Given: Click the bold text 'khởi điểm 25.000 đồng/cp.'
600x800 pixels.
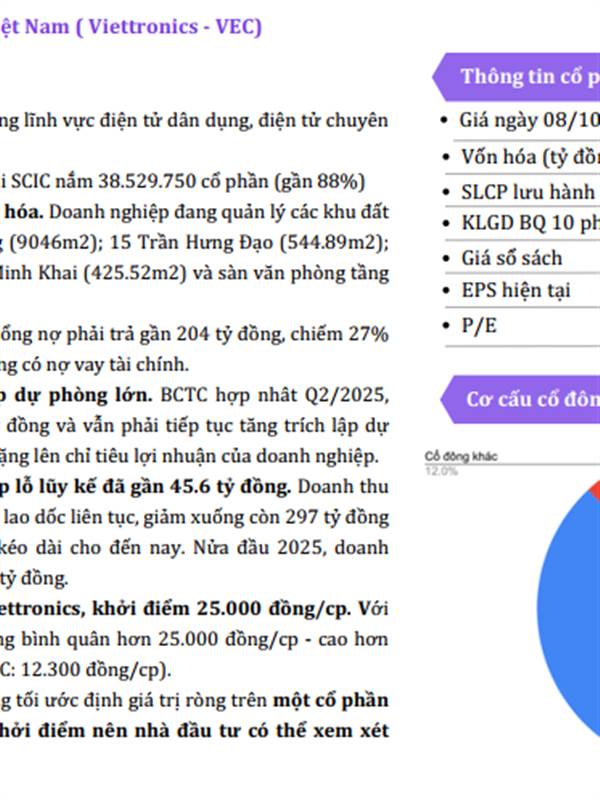Looking at the screenshot, I should pyautogui.click(x=221, y=609).
